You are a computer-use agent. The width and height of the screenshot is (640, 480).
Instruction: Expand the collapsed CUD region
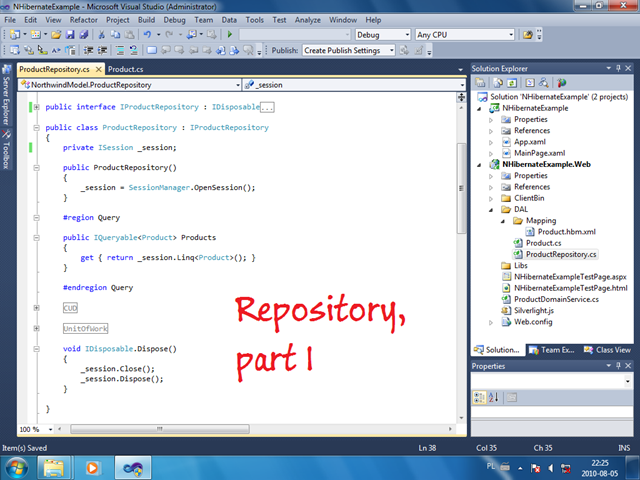(36, 308)
